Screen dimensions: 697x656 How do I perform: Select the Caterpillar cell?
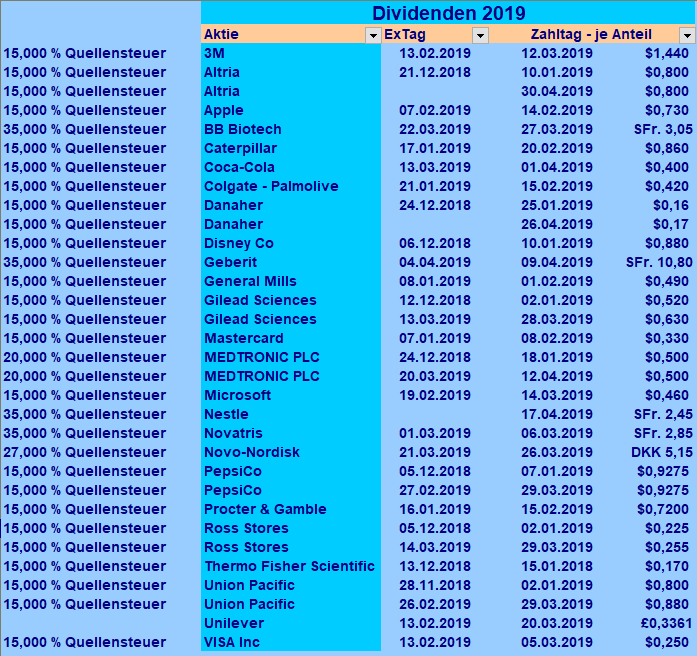coord(291,148)
